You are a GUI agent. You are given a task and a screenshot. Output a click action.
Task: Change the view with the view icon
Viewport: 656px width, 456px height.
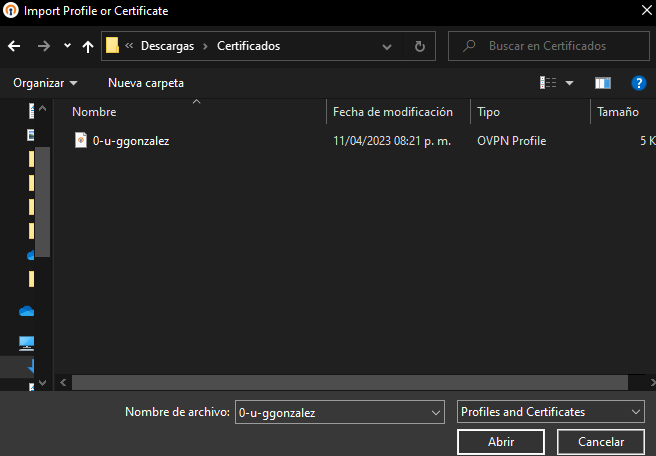tap(548, 83)
